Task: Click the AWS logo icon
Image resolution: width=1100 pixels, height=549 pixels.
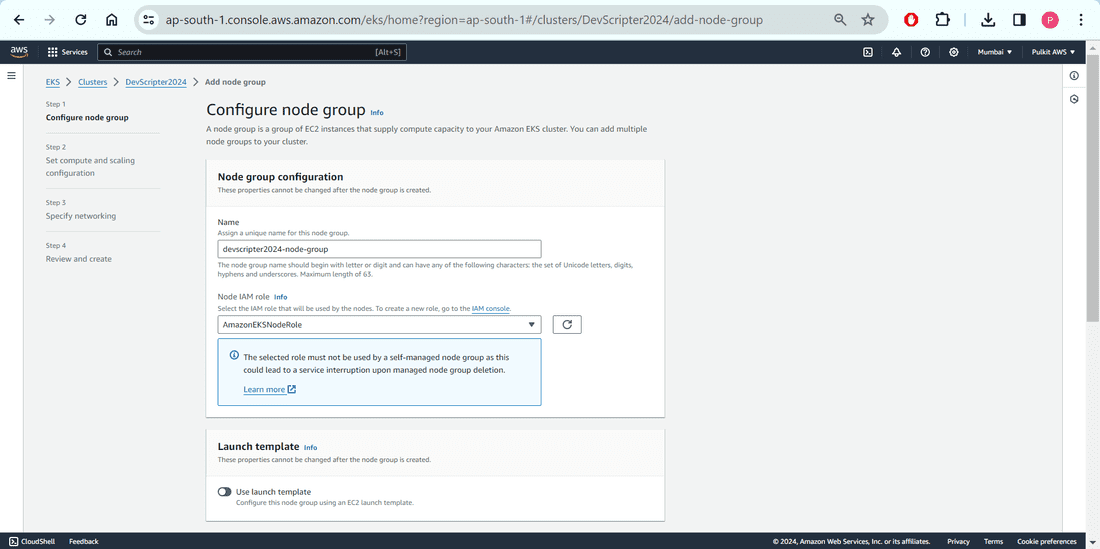Action: point(19,52)
